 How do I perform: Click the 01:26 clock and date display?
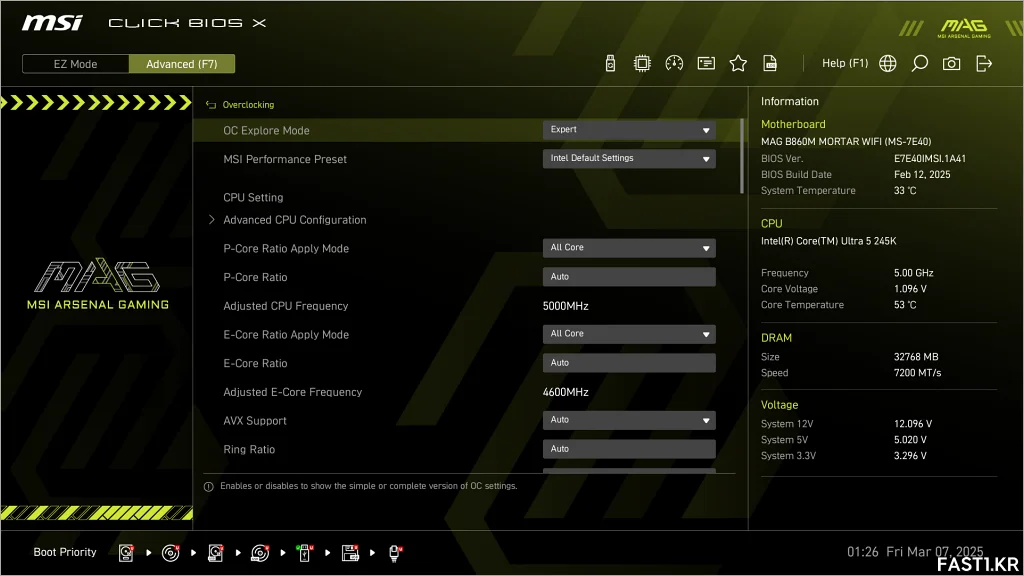coord(915,552)
